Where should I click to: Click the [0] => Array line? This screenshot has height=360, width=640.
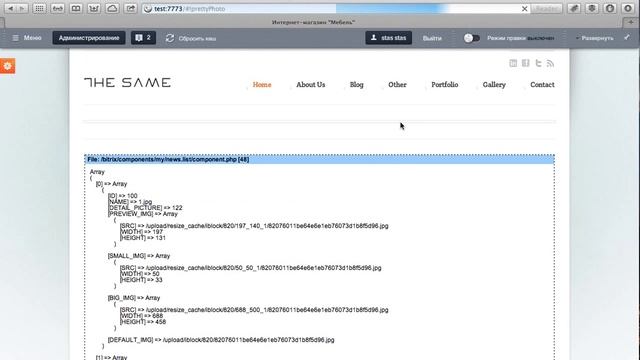point(111,184)
